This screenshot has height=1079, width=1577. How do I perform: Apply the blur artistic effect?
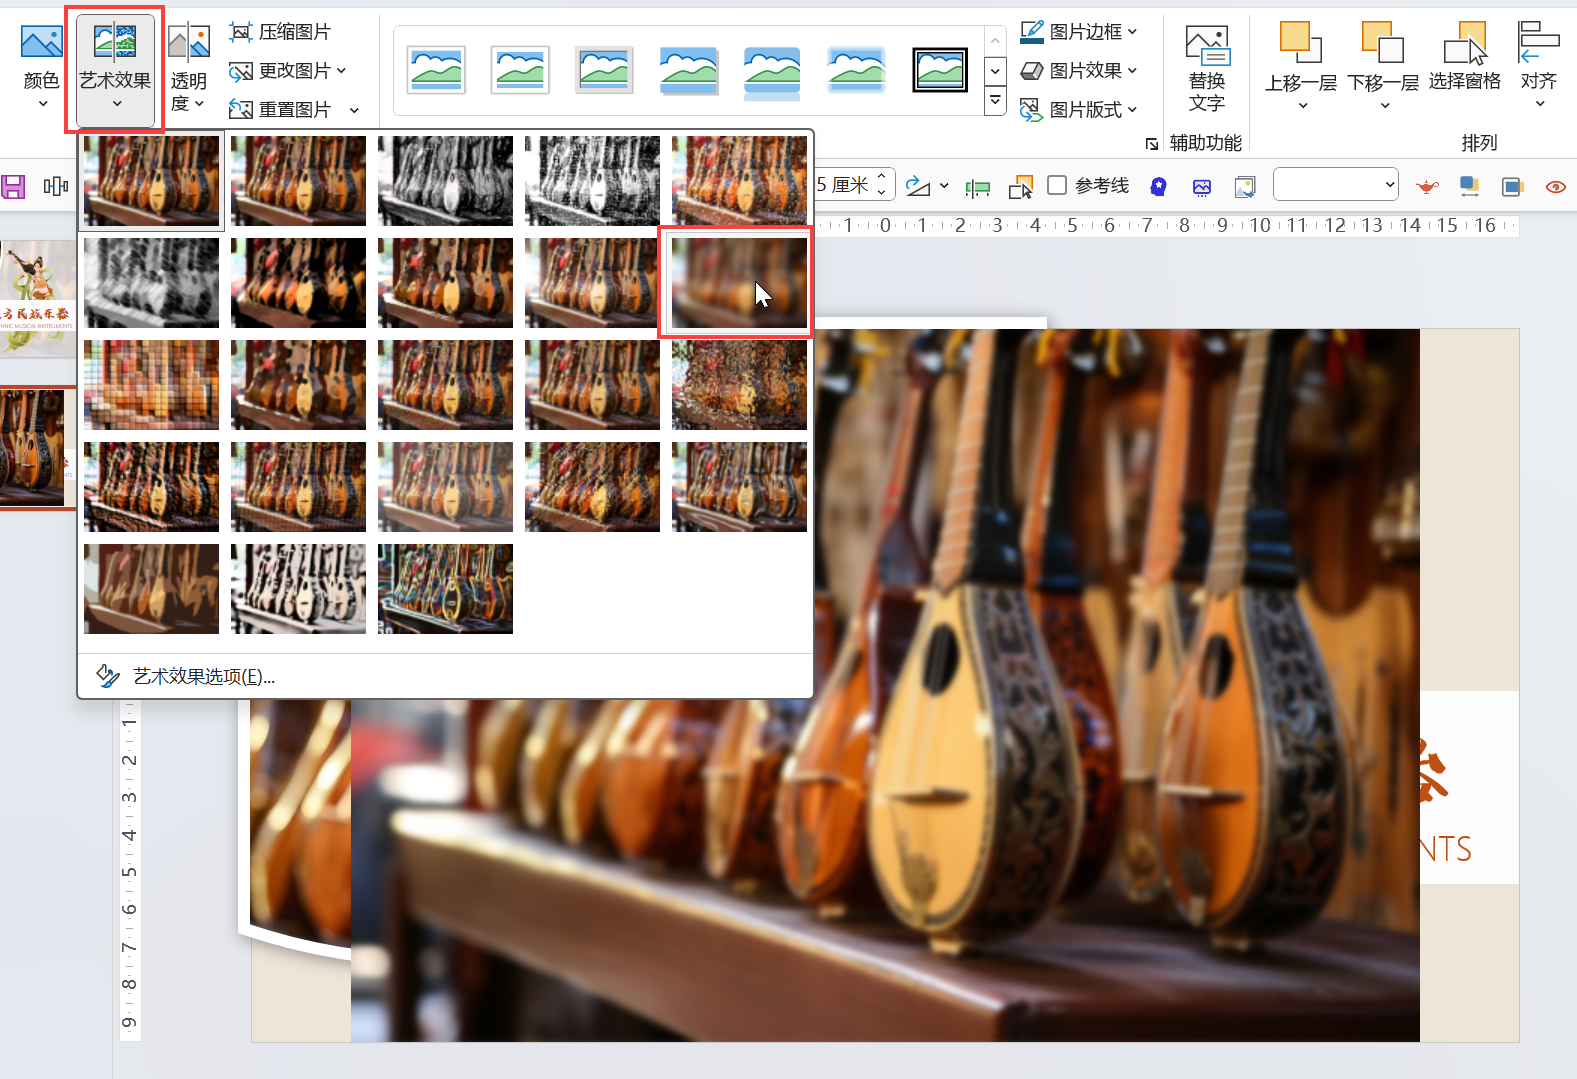739,283
